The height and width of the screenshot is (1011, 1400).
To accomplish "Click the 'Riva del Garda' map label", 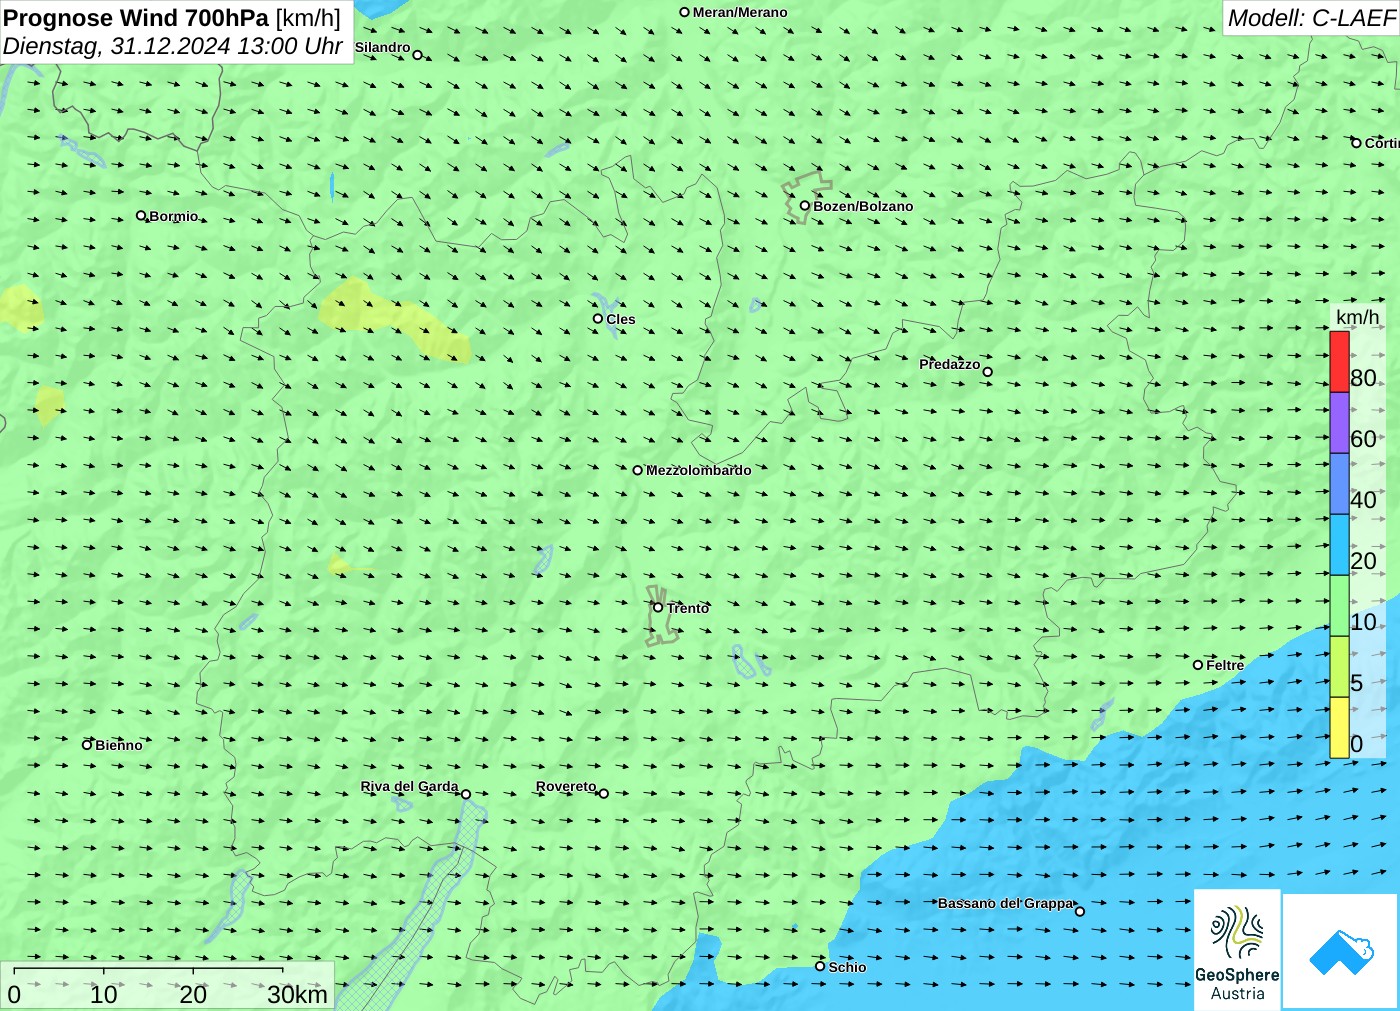I will 409,786.
